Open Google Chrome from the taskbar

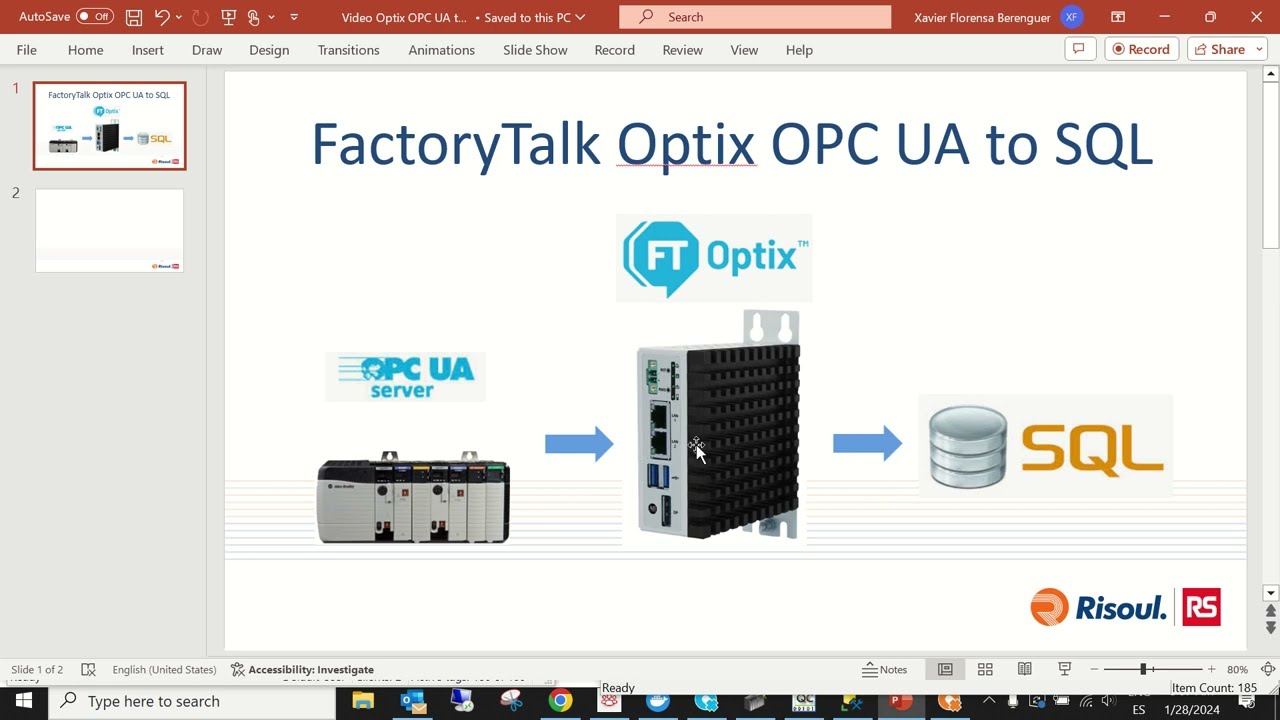tap(560, 701)
